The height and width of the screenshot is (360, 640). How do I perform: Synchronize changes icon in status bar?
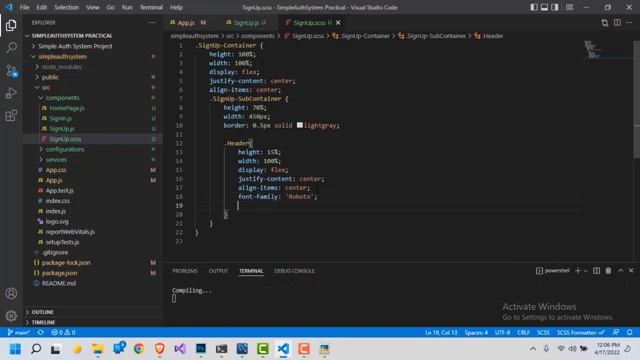pyautogui.click(x=40, y=332)
